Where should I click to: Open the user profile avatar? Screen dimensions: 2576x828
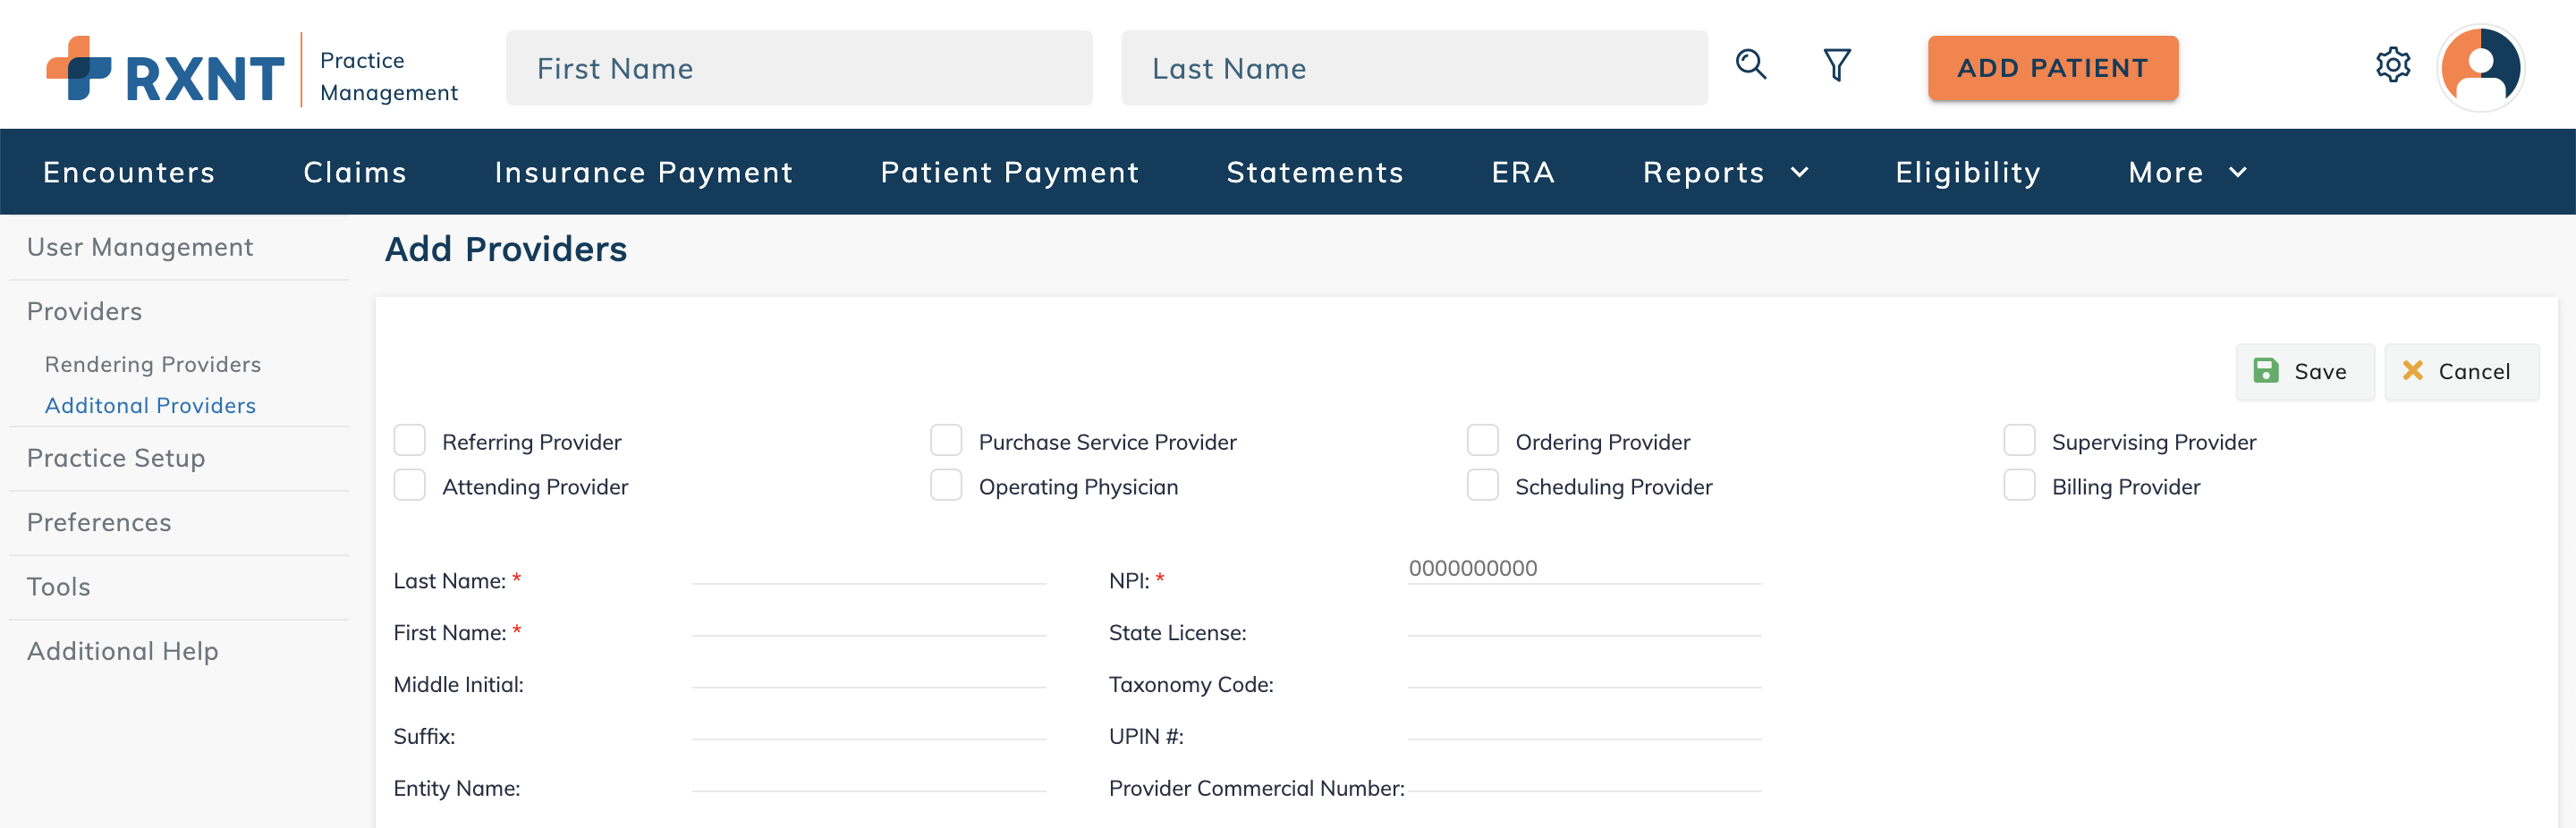tap(2480, 68)
